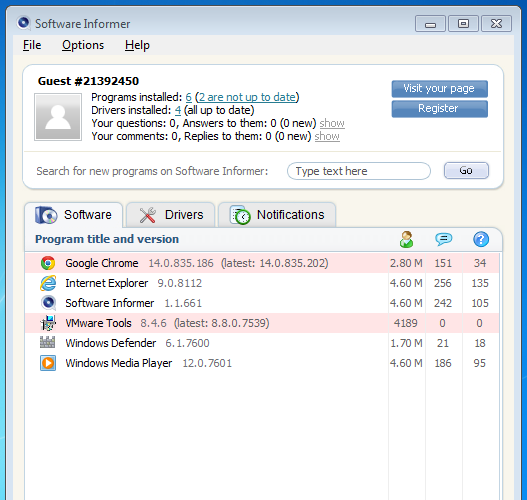Click the Notifications tab clock icon
527x500 pixels.
pyautogui.click(x=240, y=215)
